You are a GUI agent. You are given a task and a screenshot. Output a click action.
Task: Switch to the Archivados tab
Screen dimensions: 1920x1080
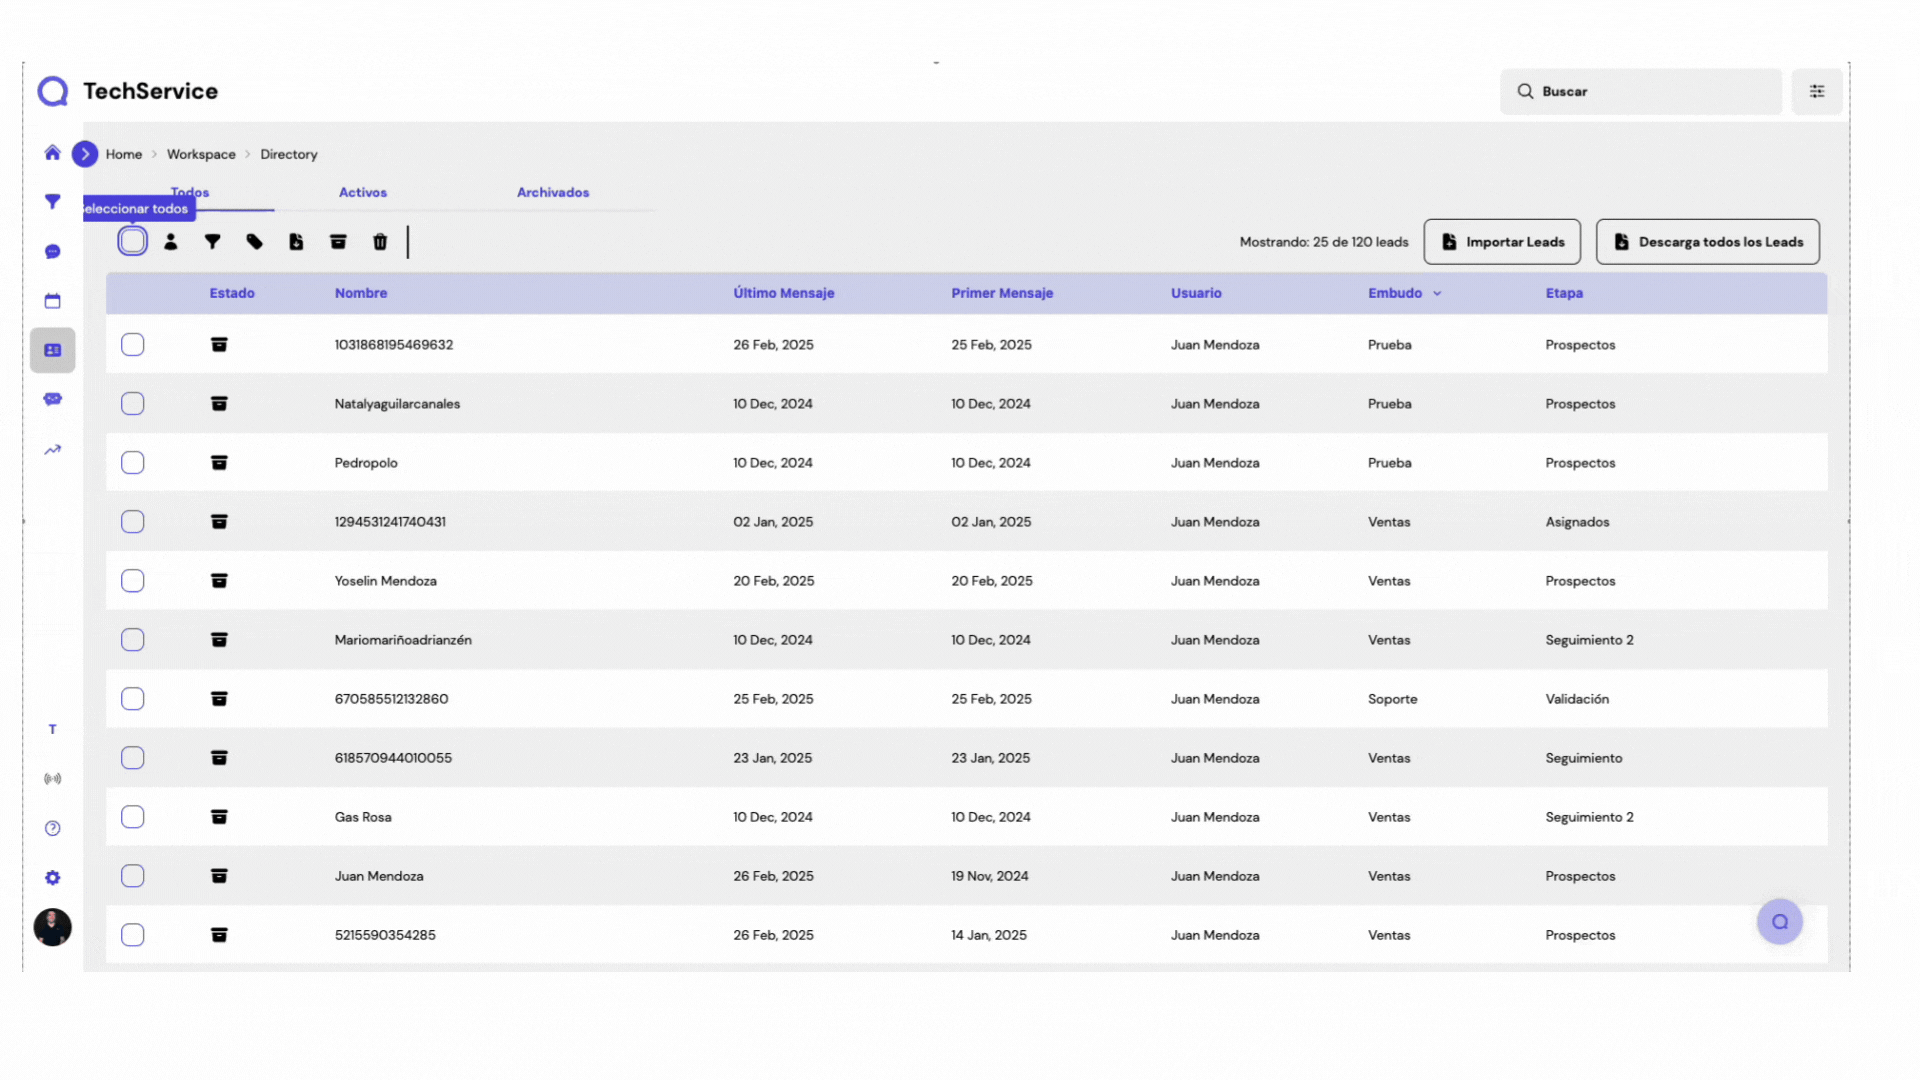coord(552,192)
